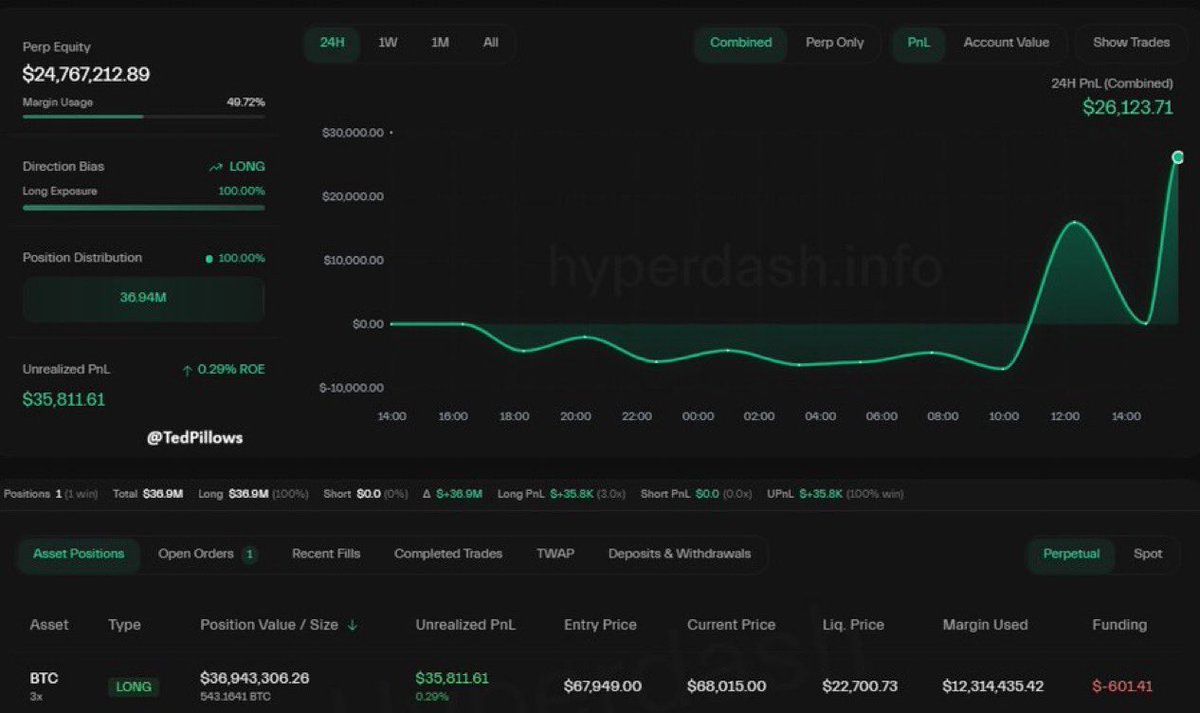Click the 24H PnL value $26,123.71

tap(1128, 107)
